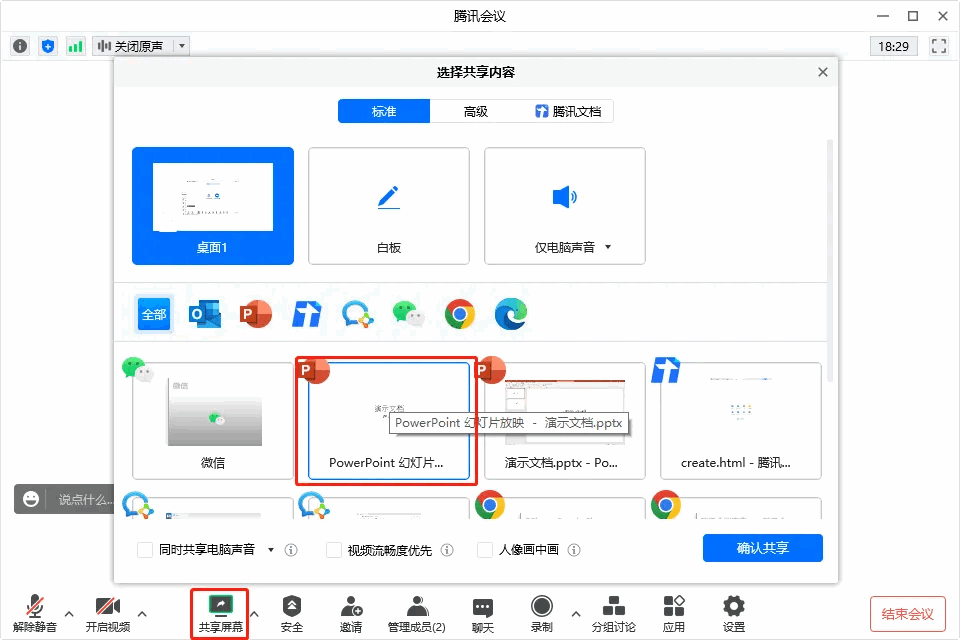The width and height of the screenshot is (960, 640).
Task: Filter windows by WeChat app icon
Action: pyautogui.click(x=408, y=314)
